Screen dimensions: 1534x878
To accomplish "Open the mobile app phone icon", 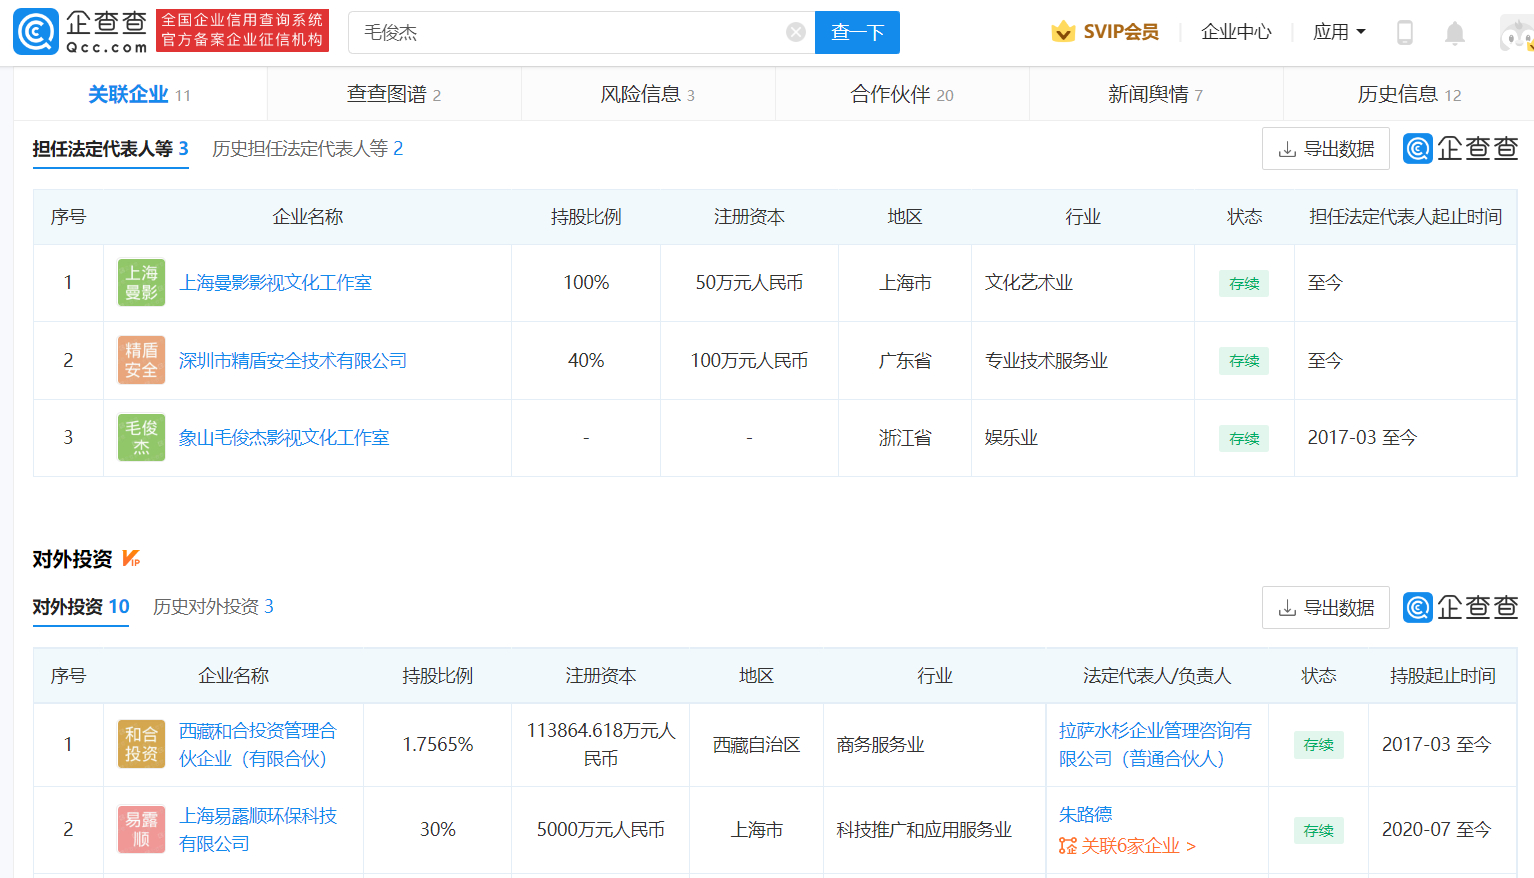I will coord(1404,33).
